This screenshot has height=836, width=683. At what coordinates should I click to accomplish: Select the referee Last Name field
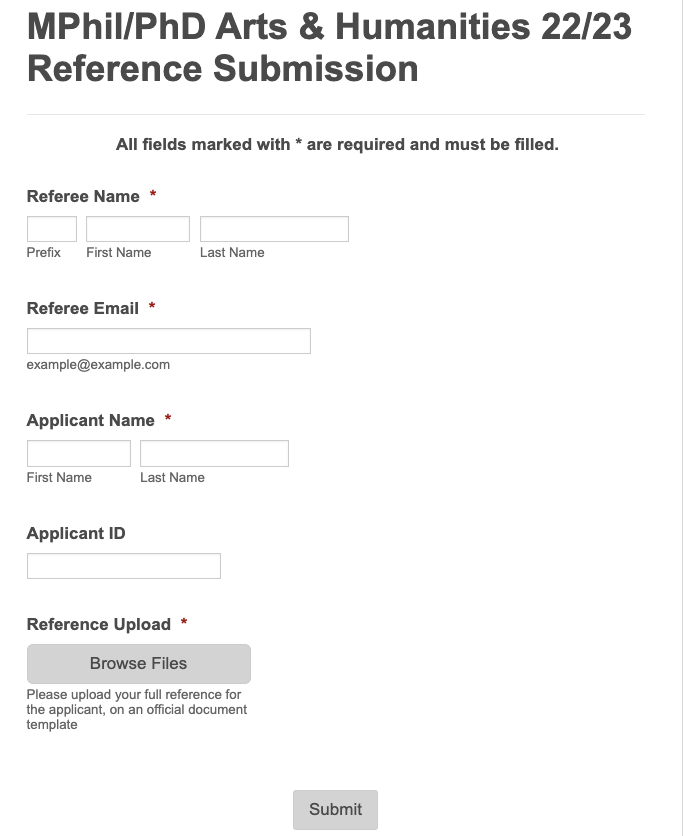[x=274, y=229]
